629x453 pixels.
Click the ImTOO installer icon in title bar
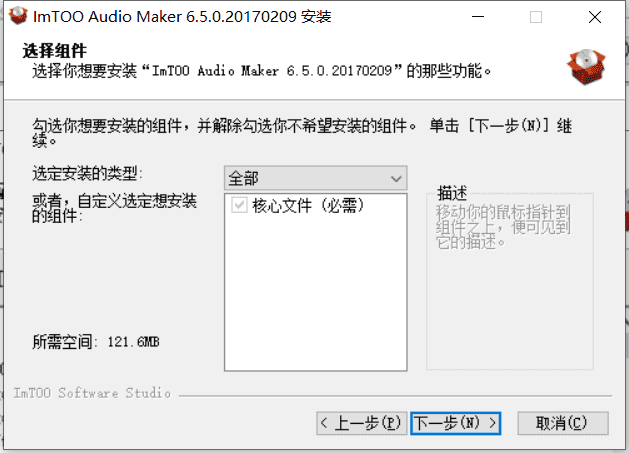[18, 16]
